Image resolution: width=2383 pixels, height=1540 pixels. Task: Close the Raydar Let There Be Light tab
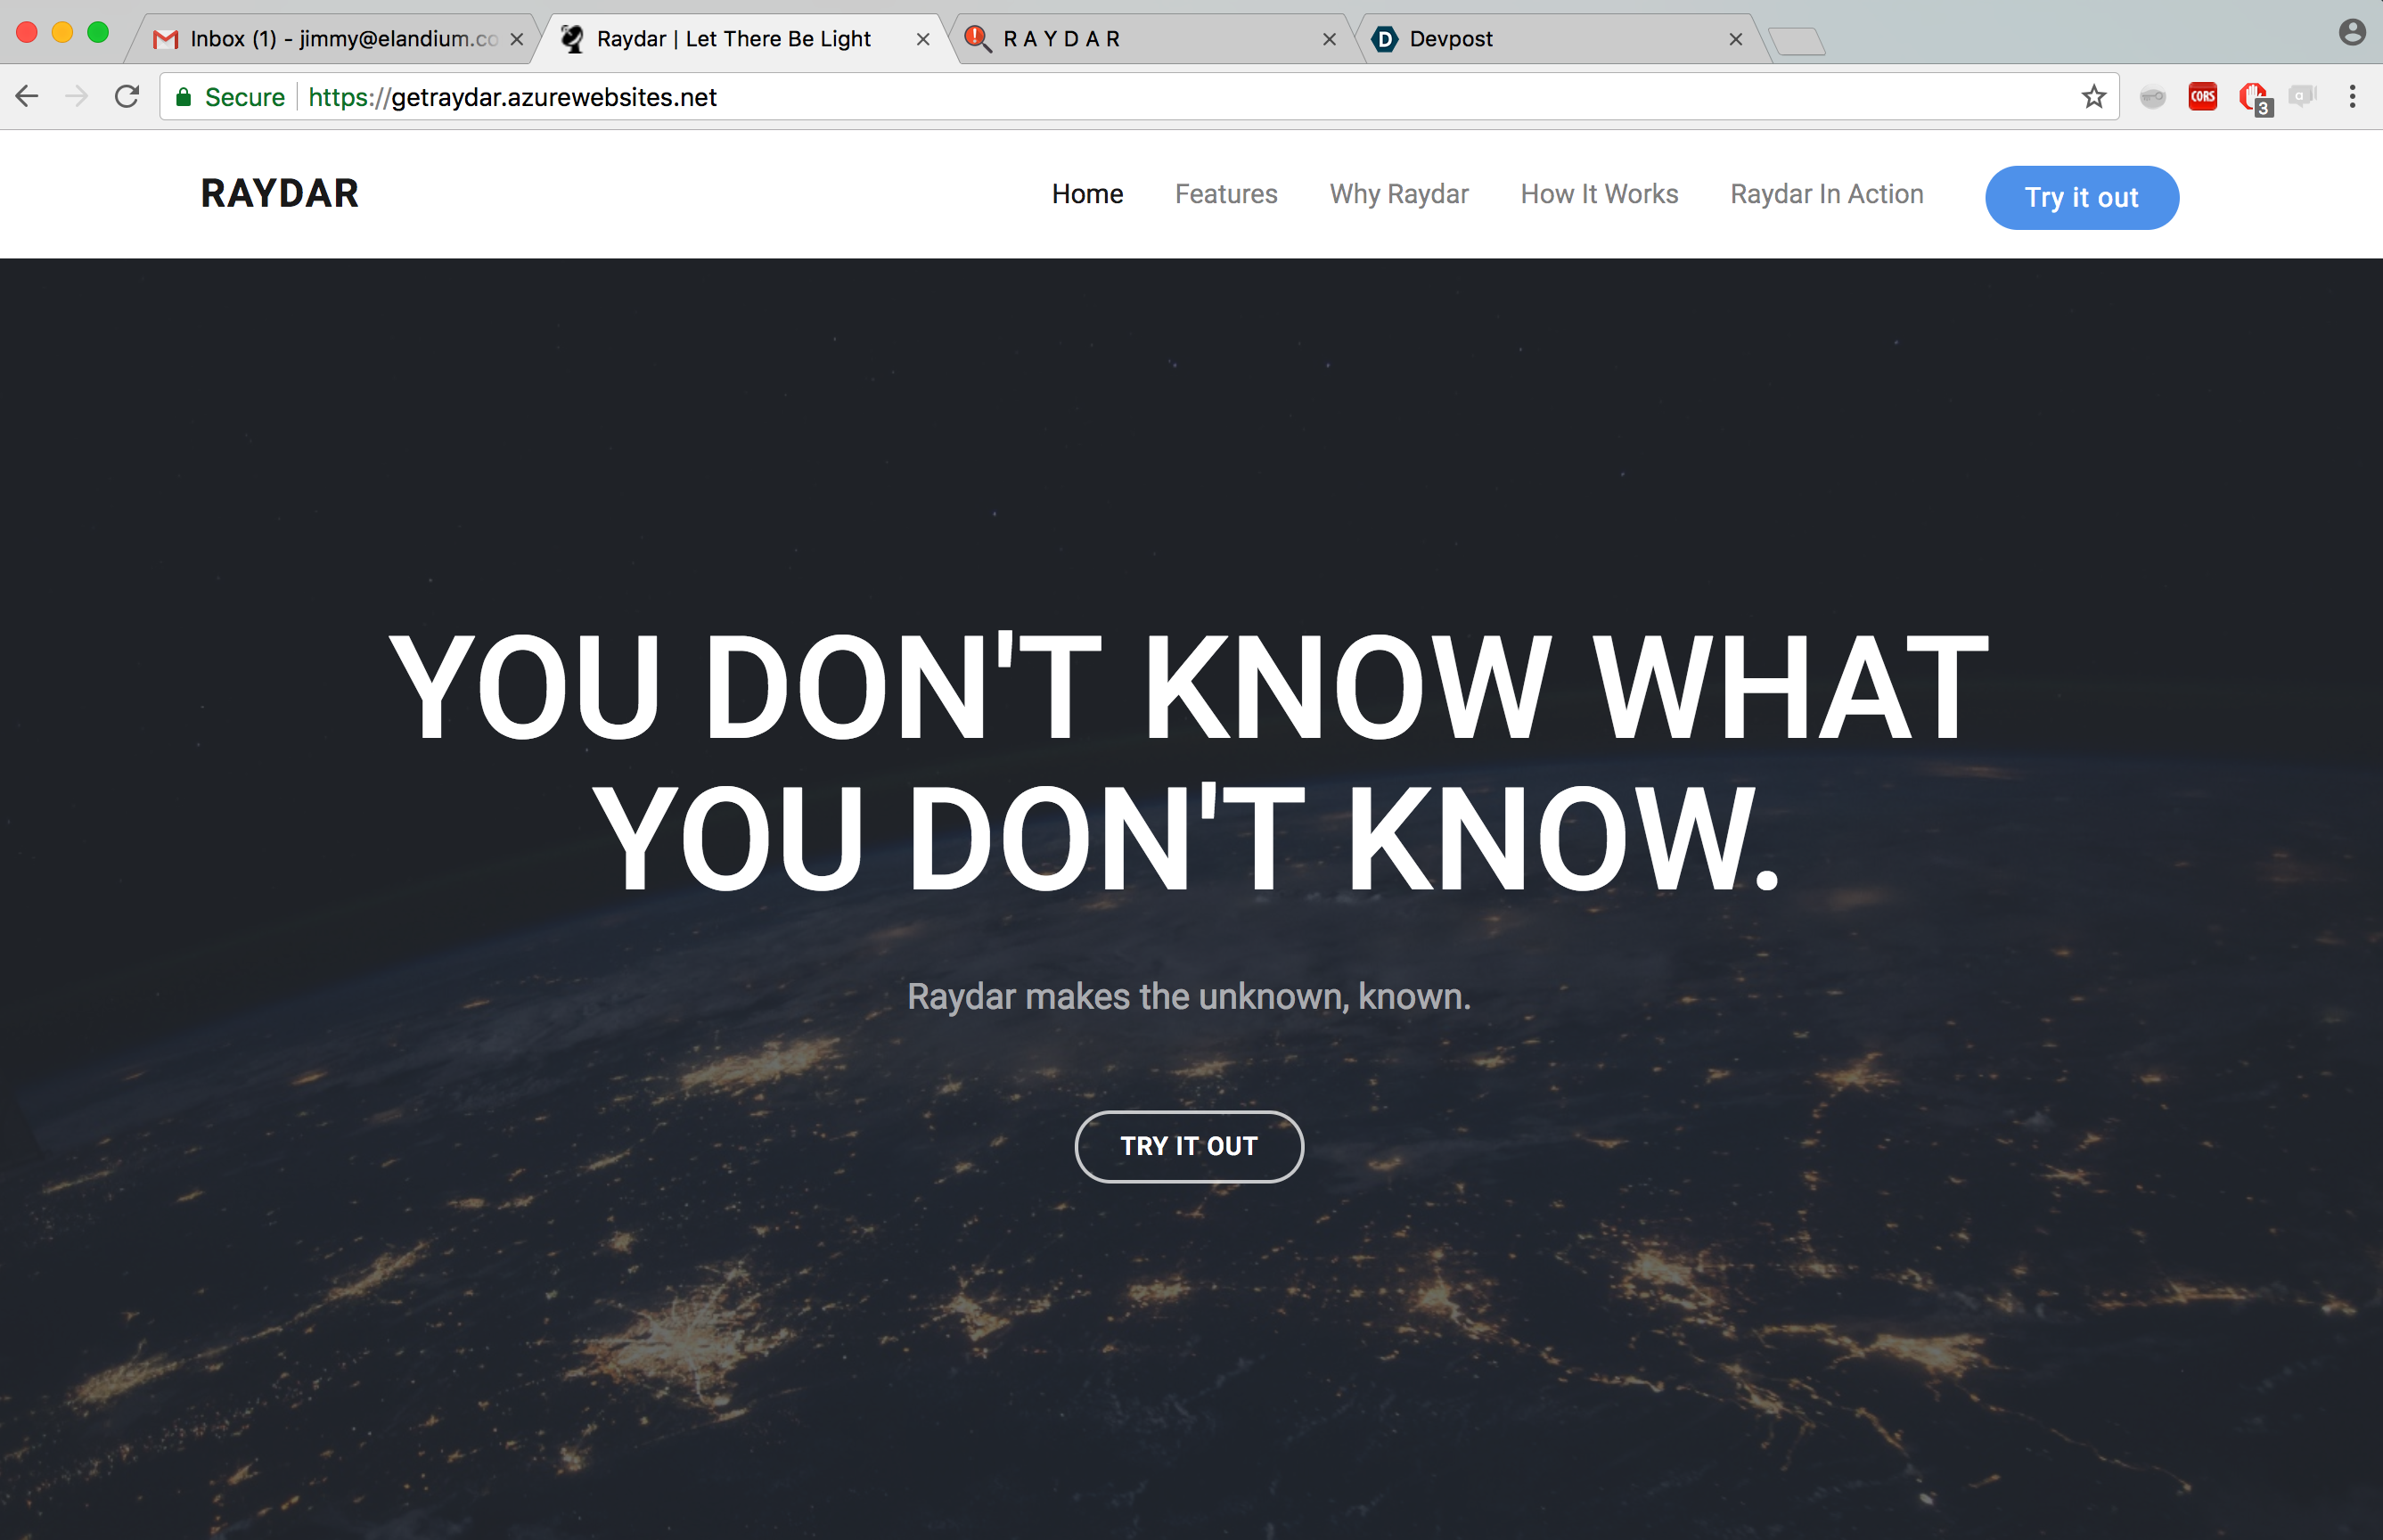pos(923,39)
